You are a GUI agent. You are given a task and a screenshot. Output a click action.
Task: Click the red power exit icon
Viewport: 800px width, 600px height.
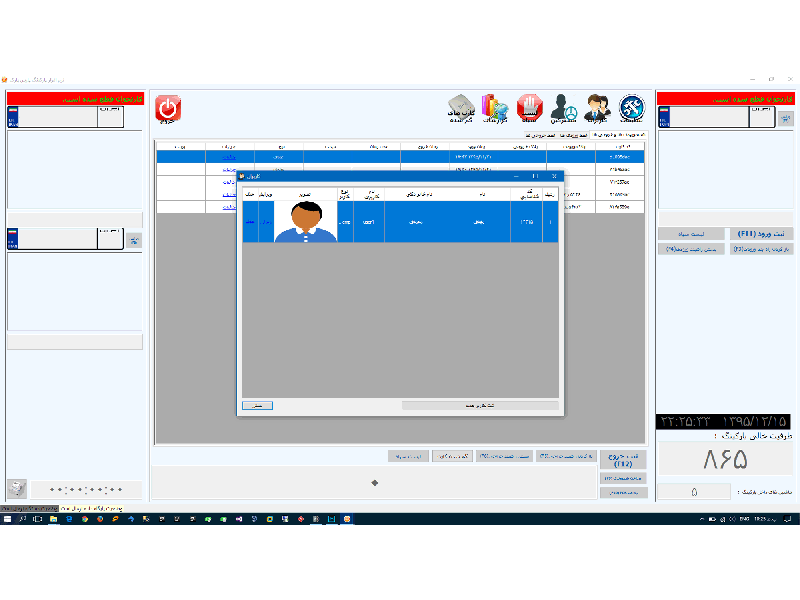168,108
